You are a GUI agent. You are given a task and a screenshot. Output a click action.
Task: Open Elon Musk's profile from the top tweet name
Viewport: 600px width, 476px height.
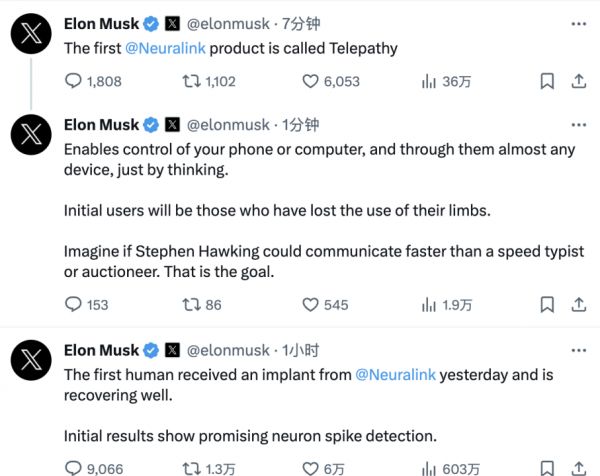[x=101, y=23]
